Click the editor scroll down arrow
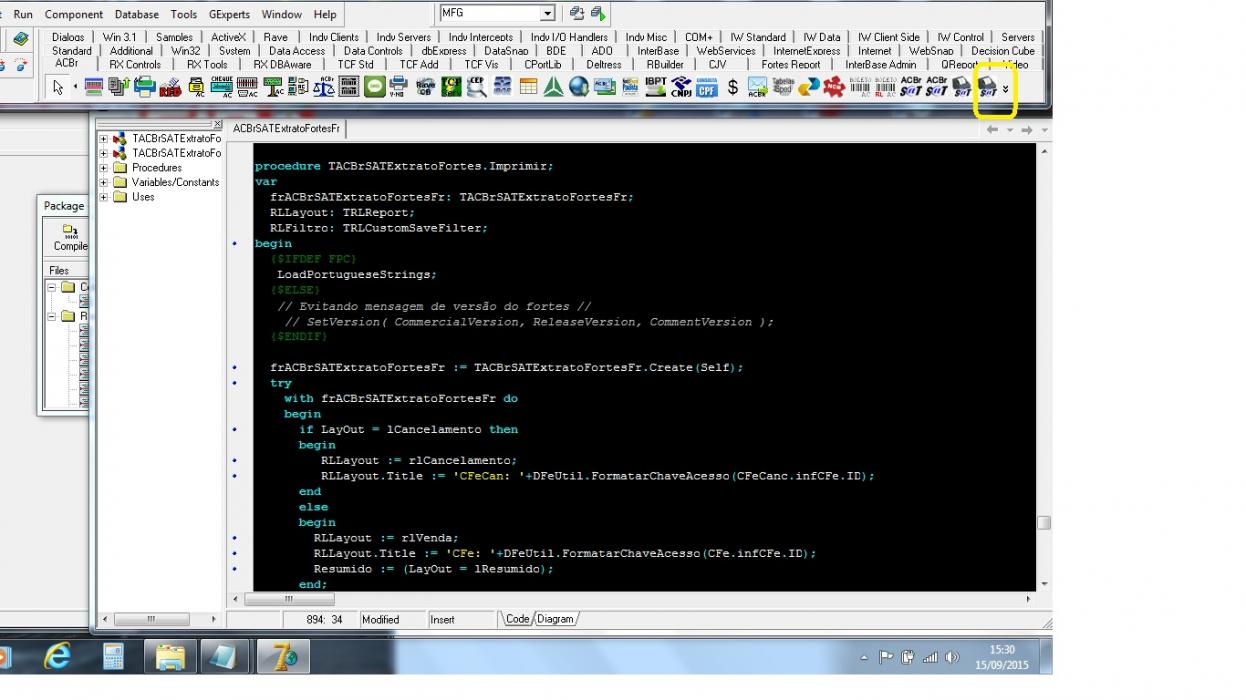The height and width of the screenshot is (700, 1246). pos(1044,584)
